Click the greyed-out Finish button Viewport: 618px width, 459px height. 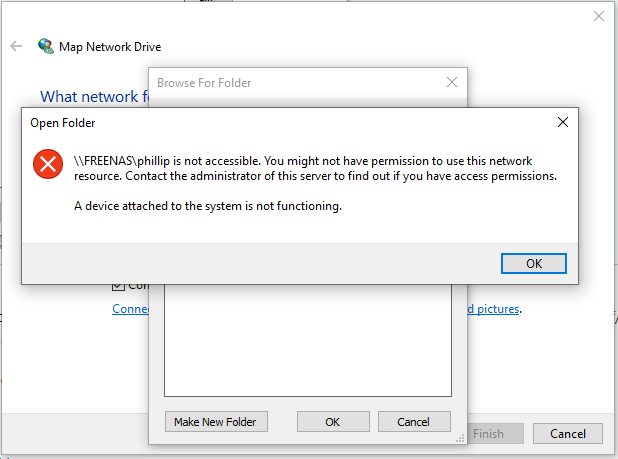coord(489,434)
